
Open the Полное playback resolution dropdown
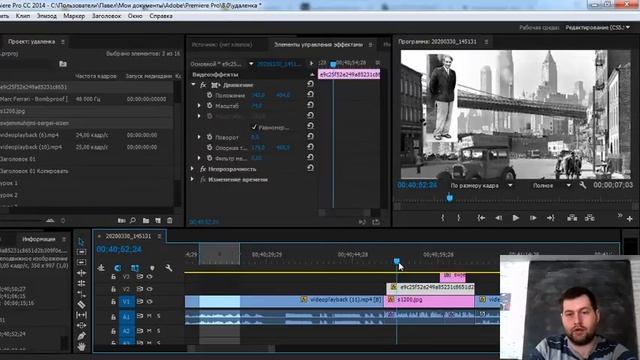point(551,185)
